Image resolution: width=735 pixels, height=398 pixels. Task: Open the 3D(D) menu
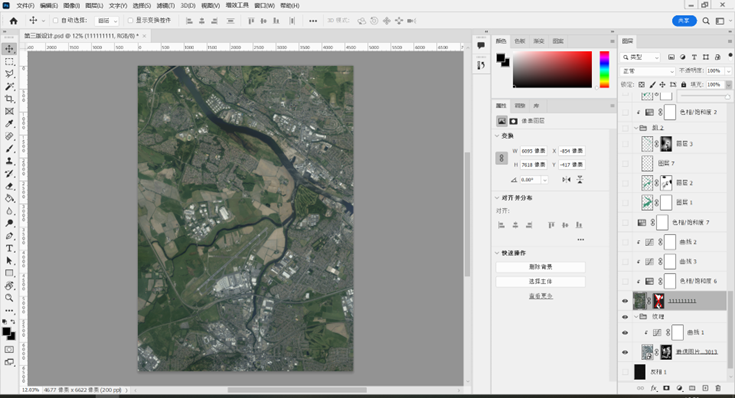click(188, 6)
